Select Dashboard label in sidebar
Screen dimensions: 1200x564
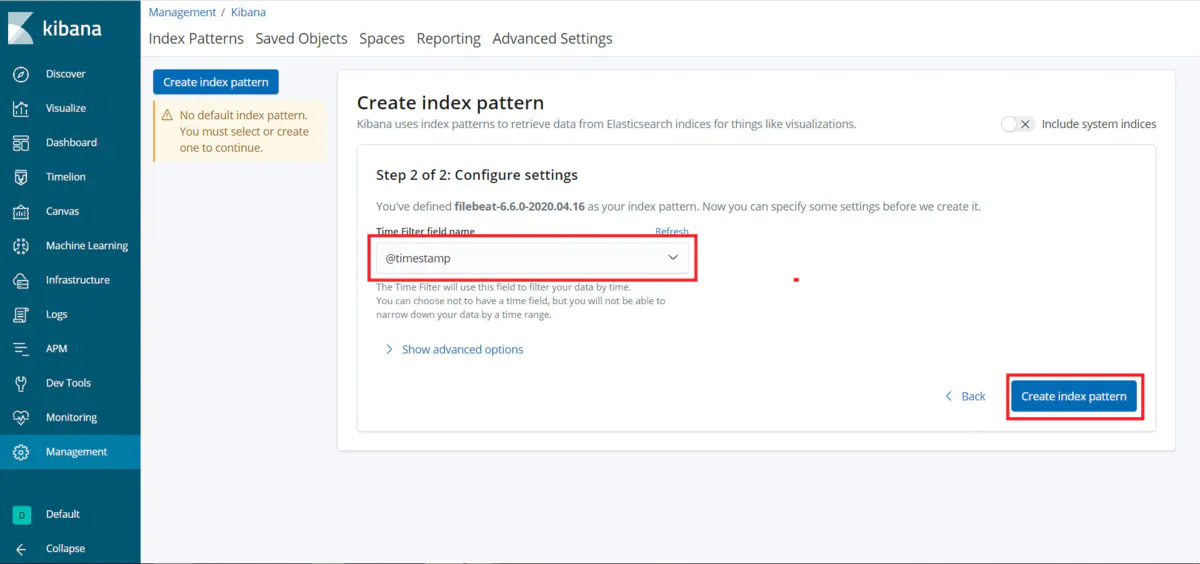click(x=71, y=143)
